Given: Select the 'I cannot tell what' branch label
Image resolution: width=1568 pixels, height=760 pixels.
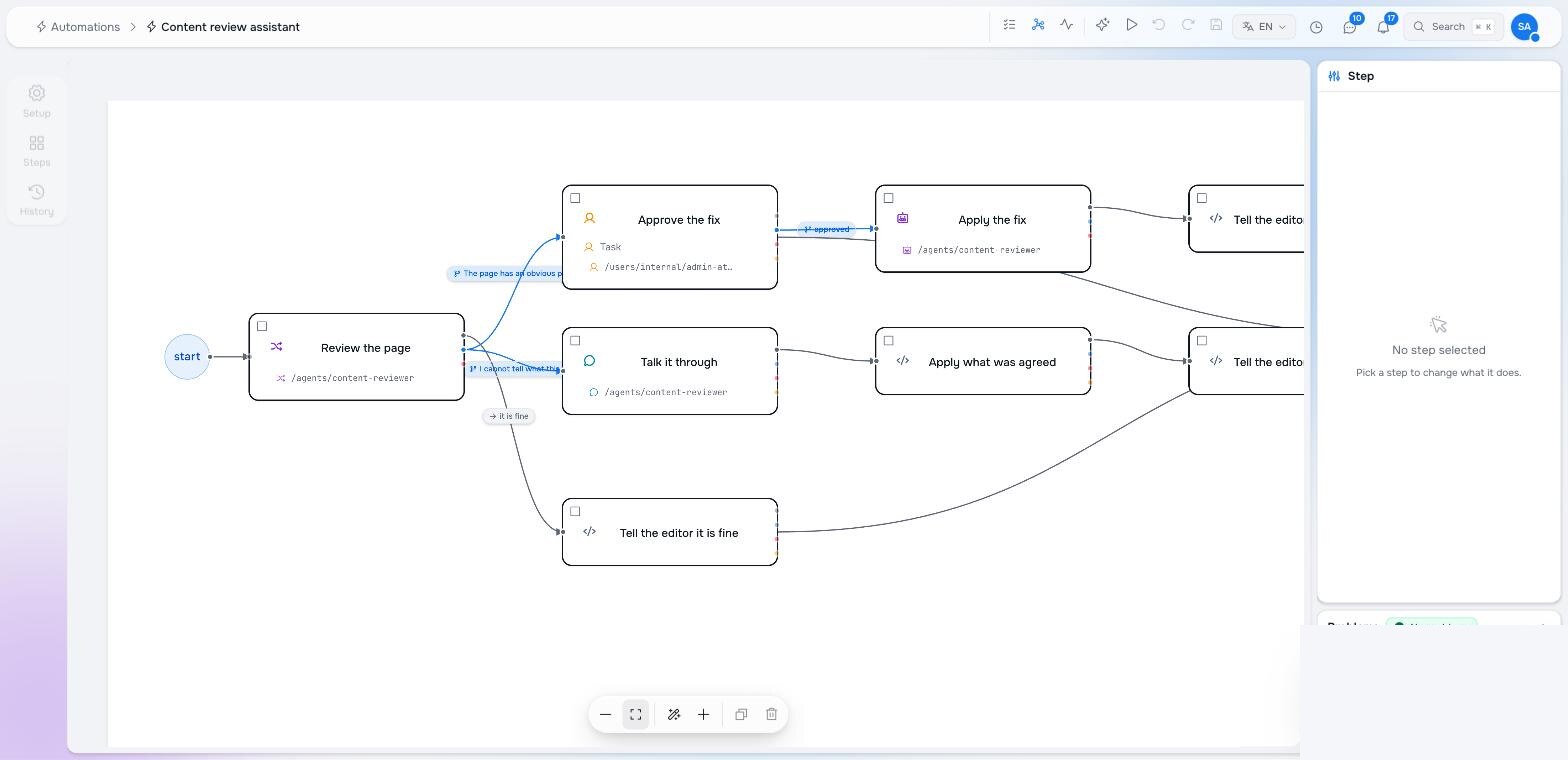Looking at the screenshot, I should click(x=515, y=369).
